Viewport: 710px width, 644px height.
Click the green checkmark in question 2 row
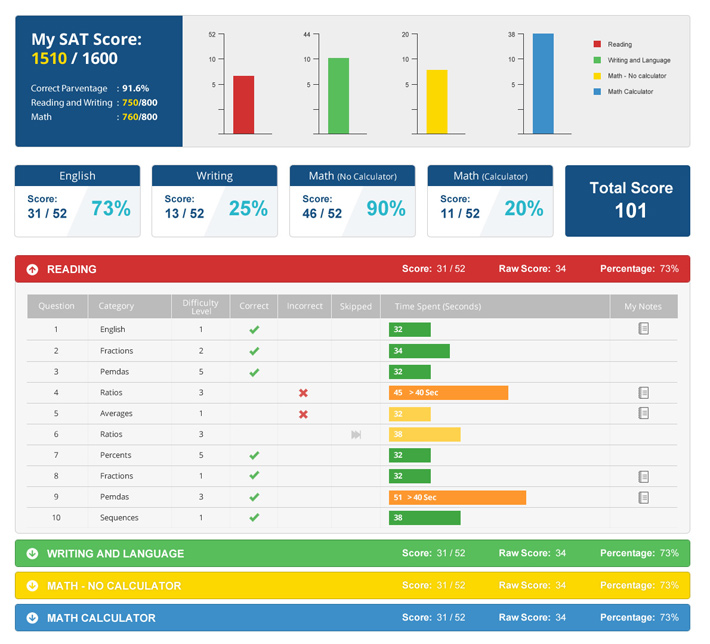(254, 351)
